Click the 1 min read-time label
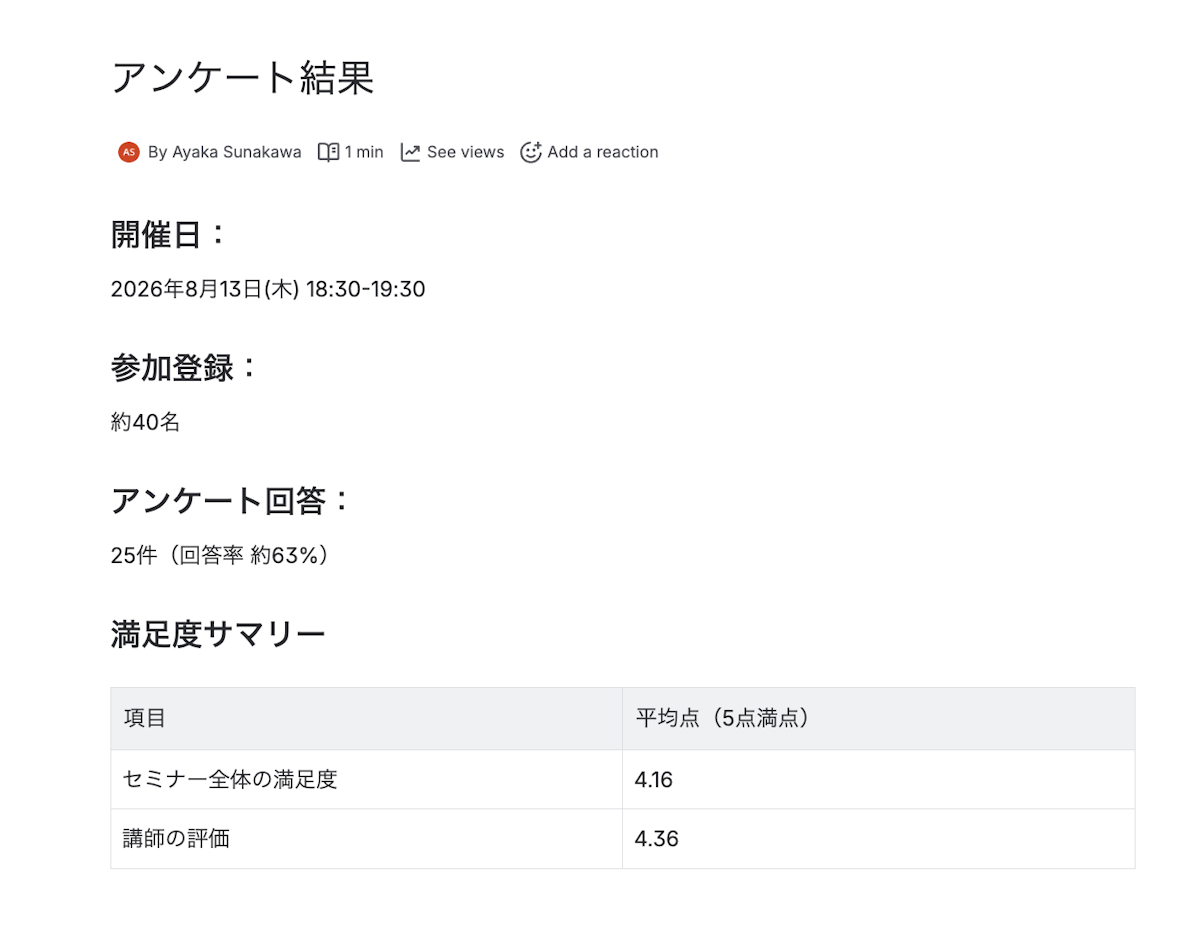Image resolution: width=1199 pixels, height=929 pixels. 364,152
